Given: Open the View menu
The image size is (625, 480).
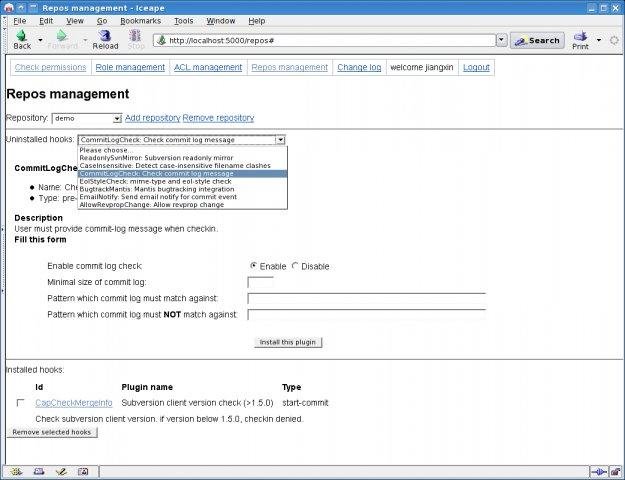Looking at the screenshot, I should pos(75,21).
